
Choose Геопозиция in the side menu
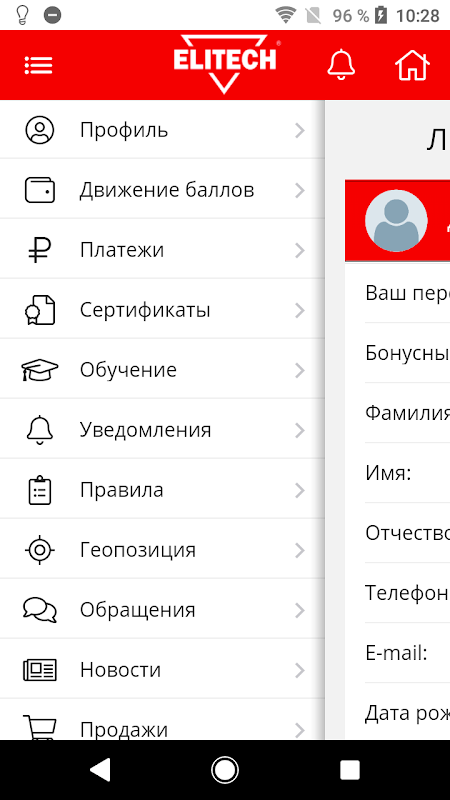(162, 549)
